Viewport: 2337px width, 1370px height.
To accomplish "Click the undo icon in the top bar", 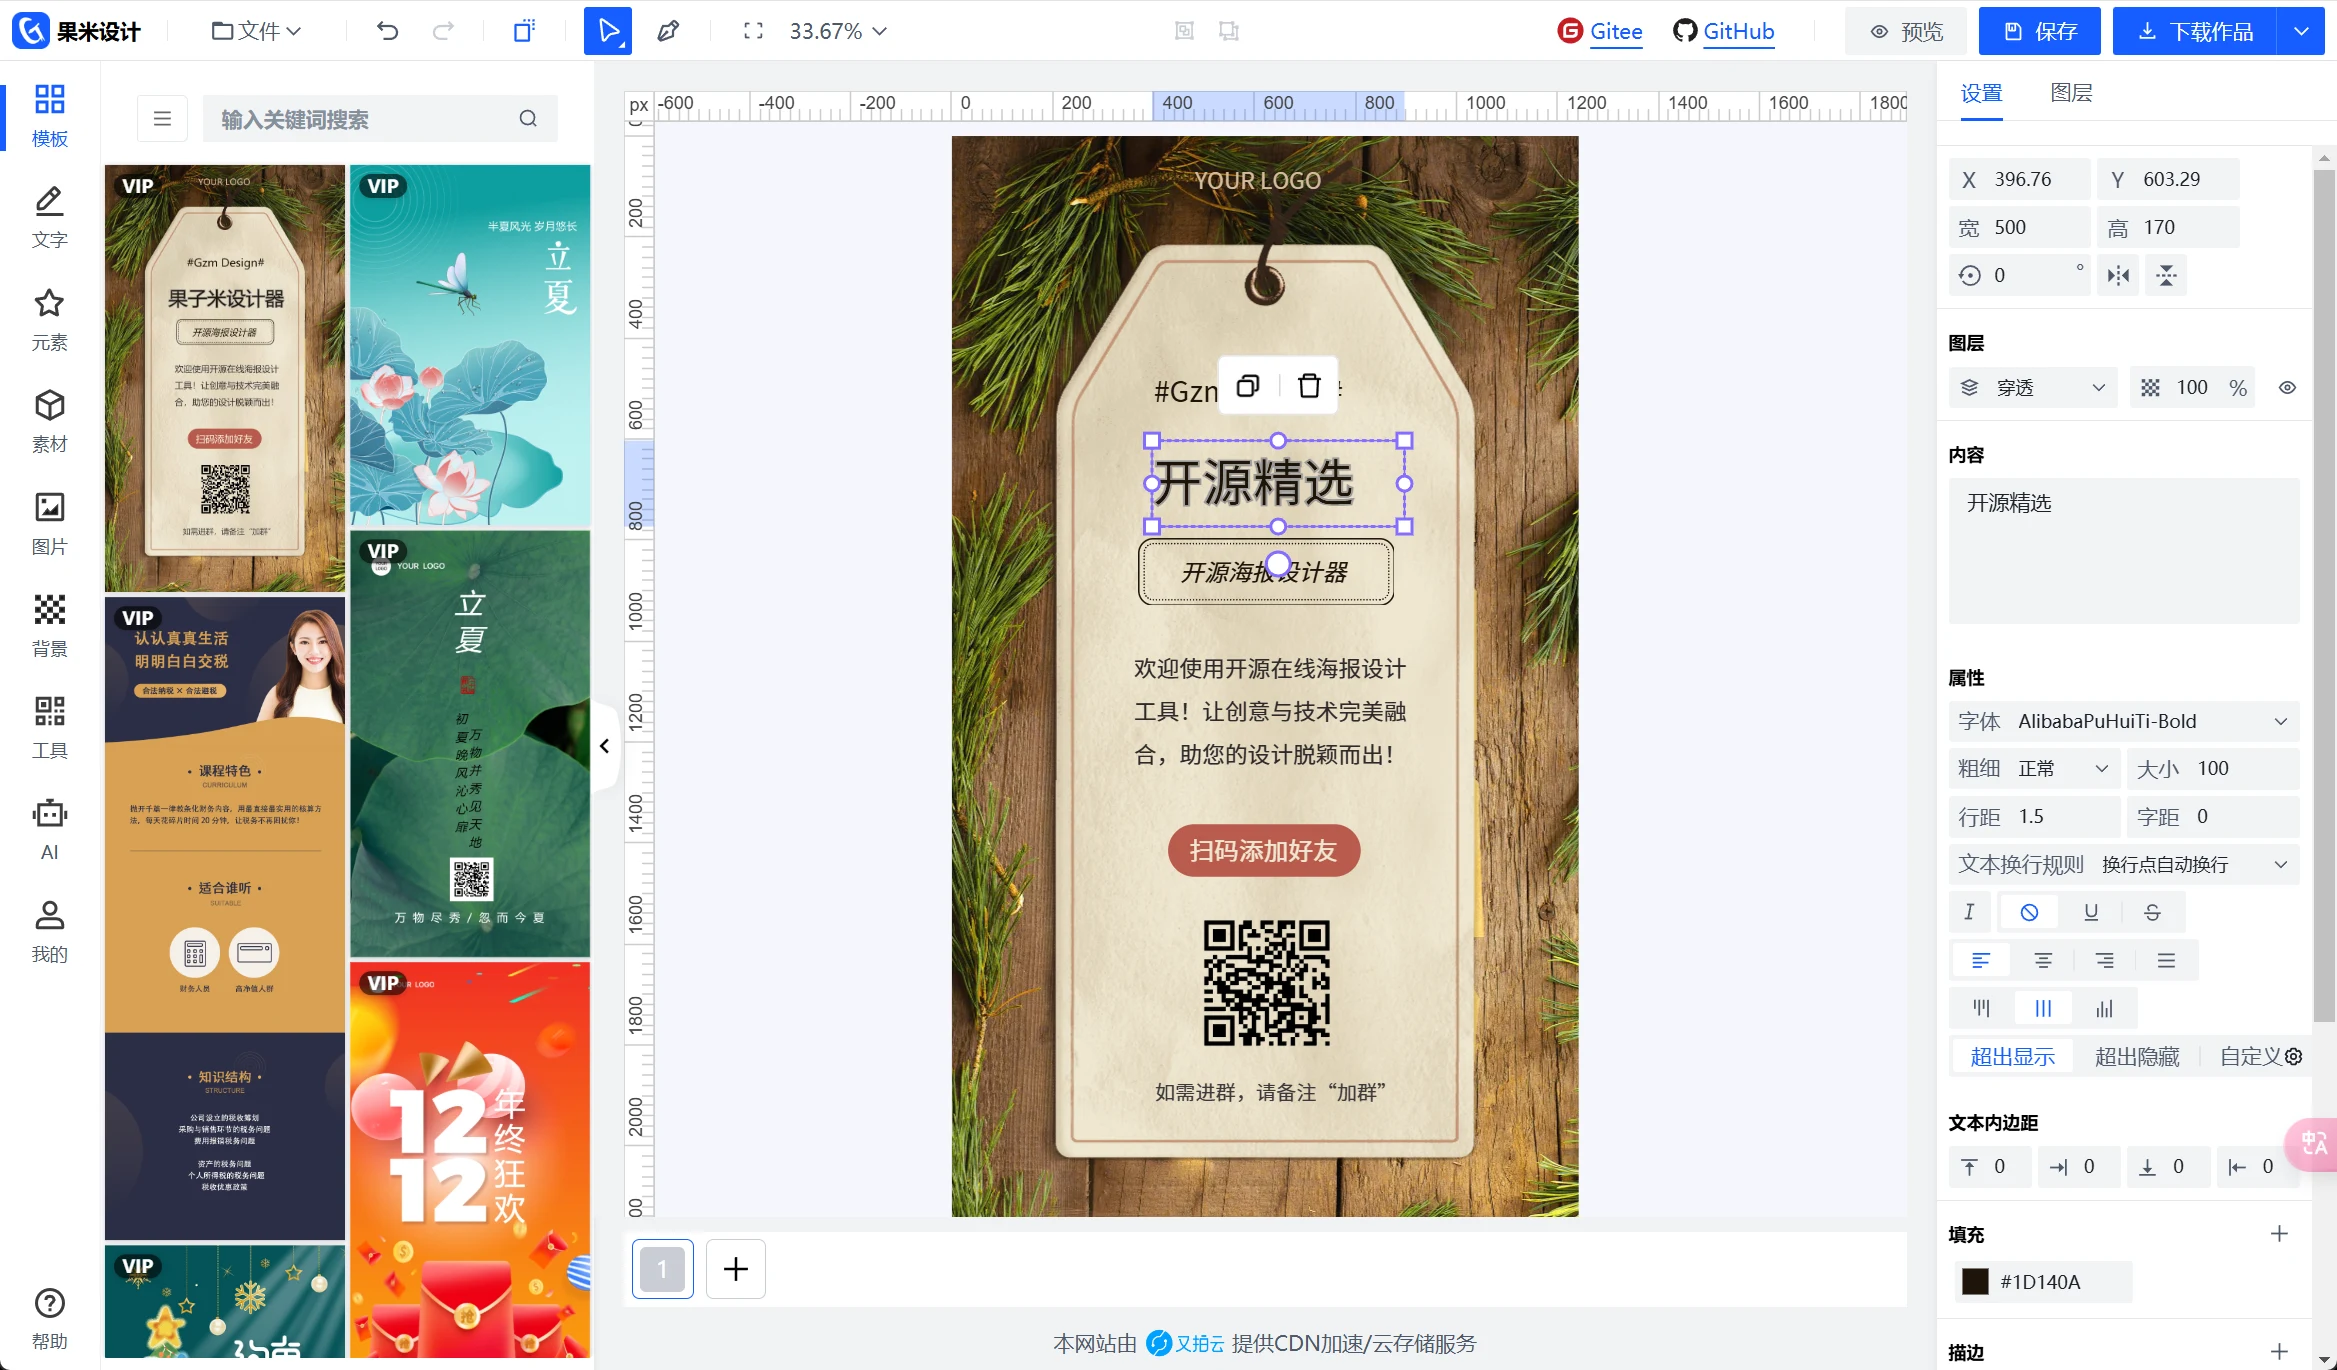I will click(388, 31).
